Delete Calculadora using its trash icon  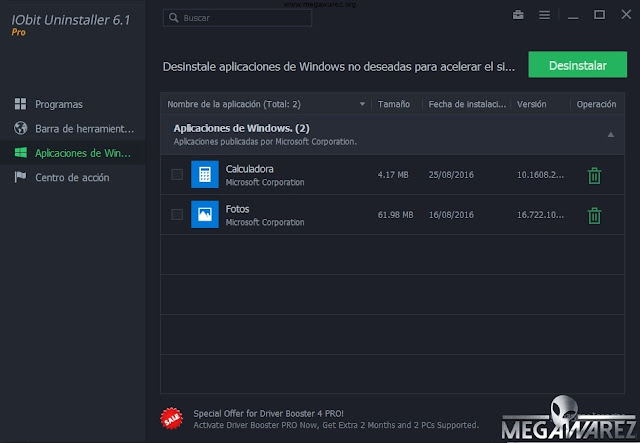pos(594,176)
